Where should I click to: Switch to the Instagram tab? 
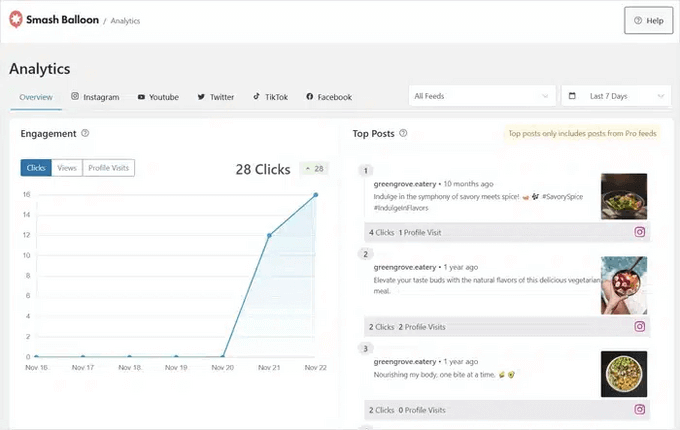point(95,97)
